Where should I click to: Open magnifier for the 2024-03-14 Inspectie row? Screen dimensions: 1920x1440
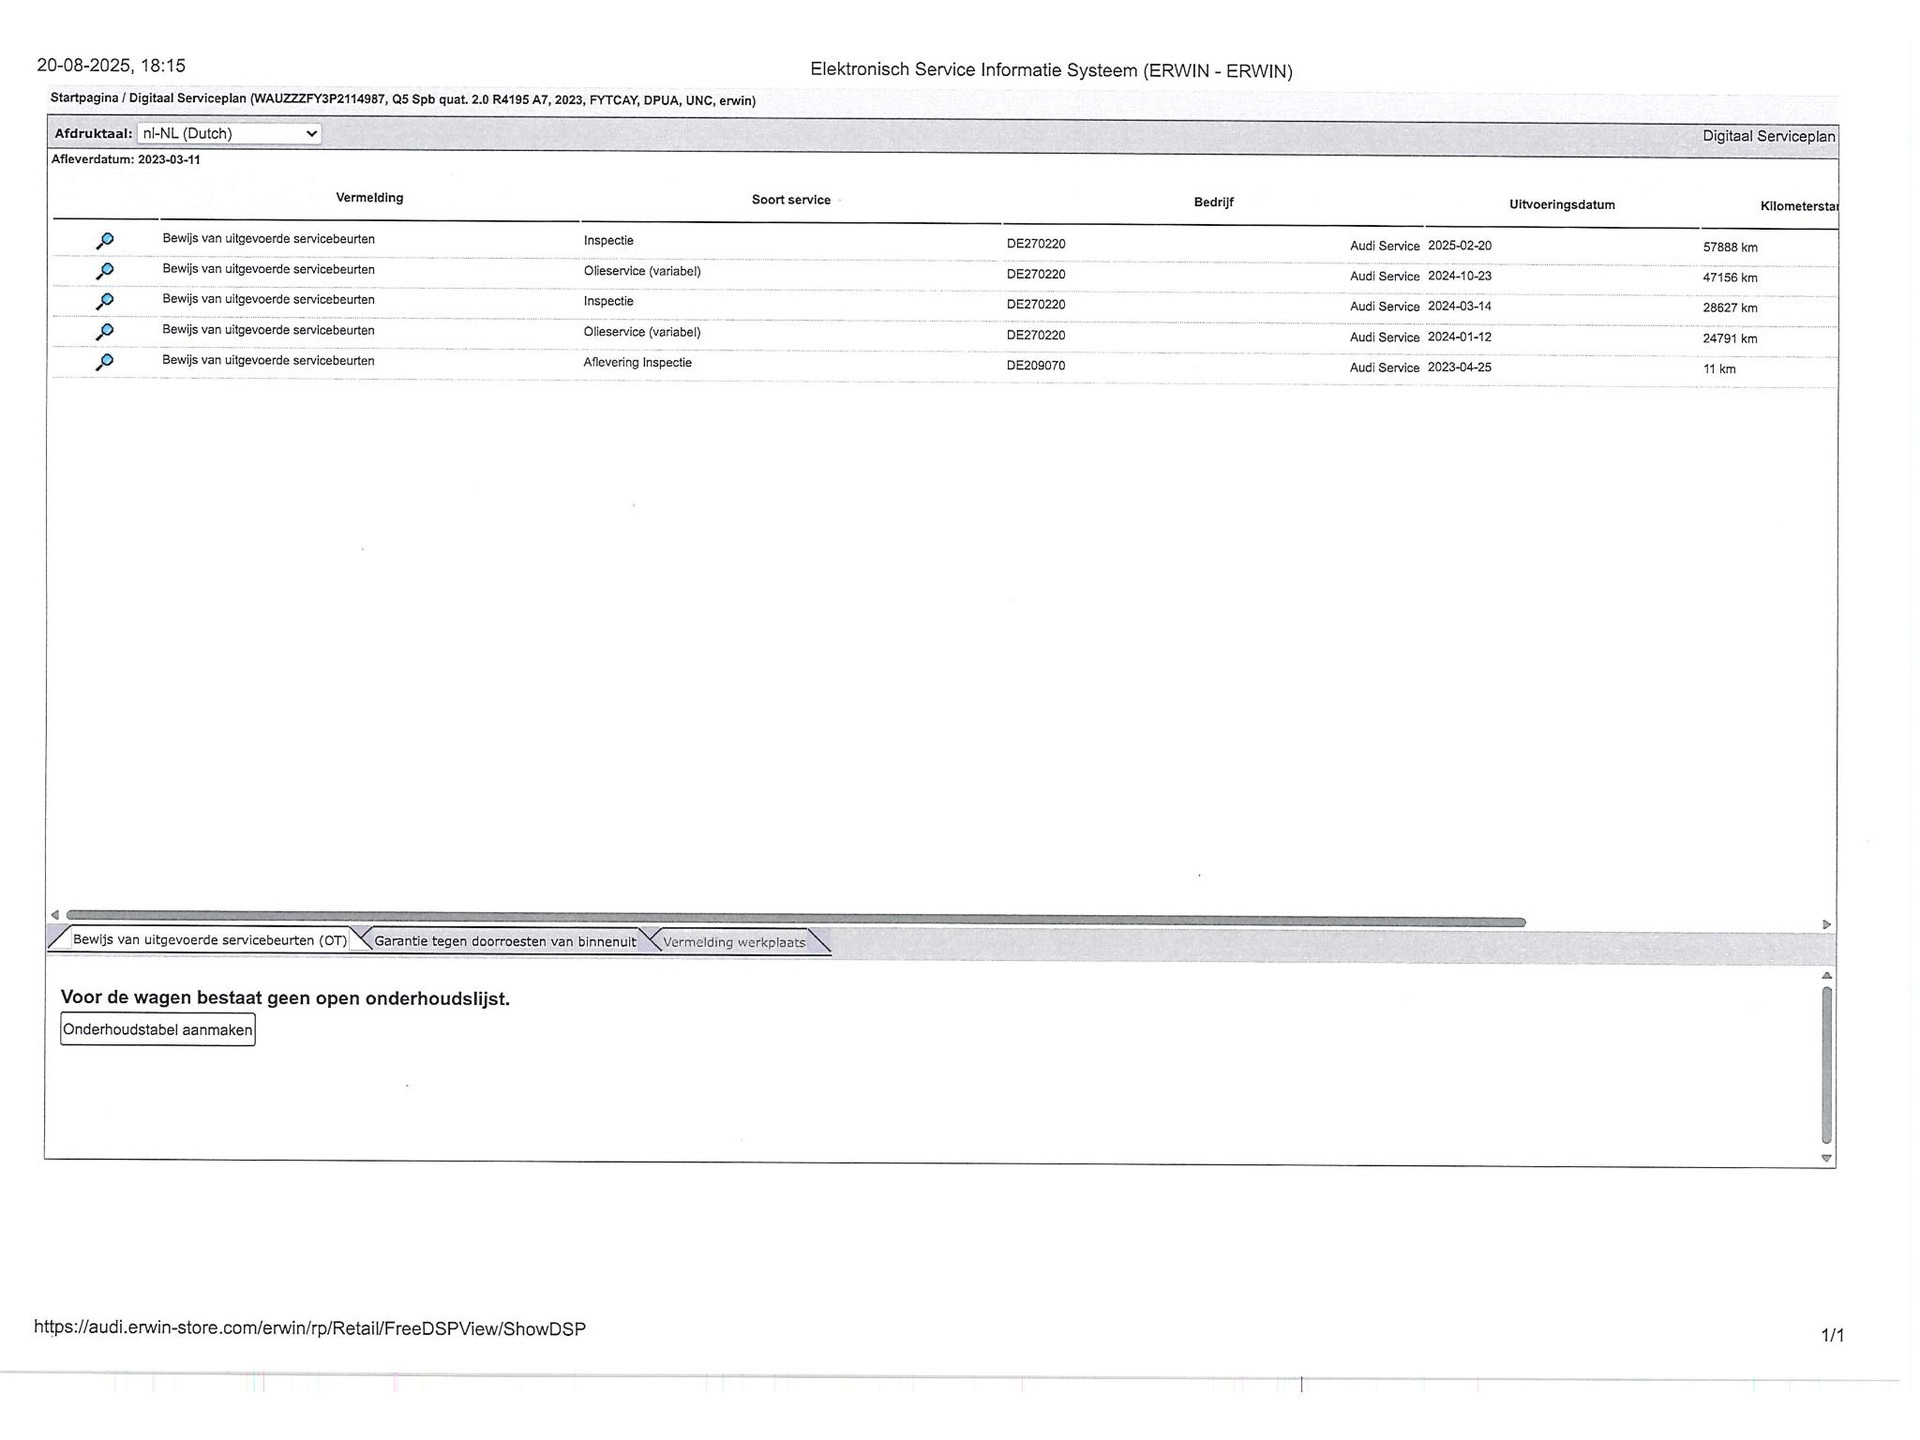(105, 301)
